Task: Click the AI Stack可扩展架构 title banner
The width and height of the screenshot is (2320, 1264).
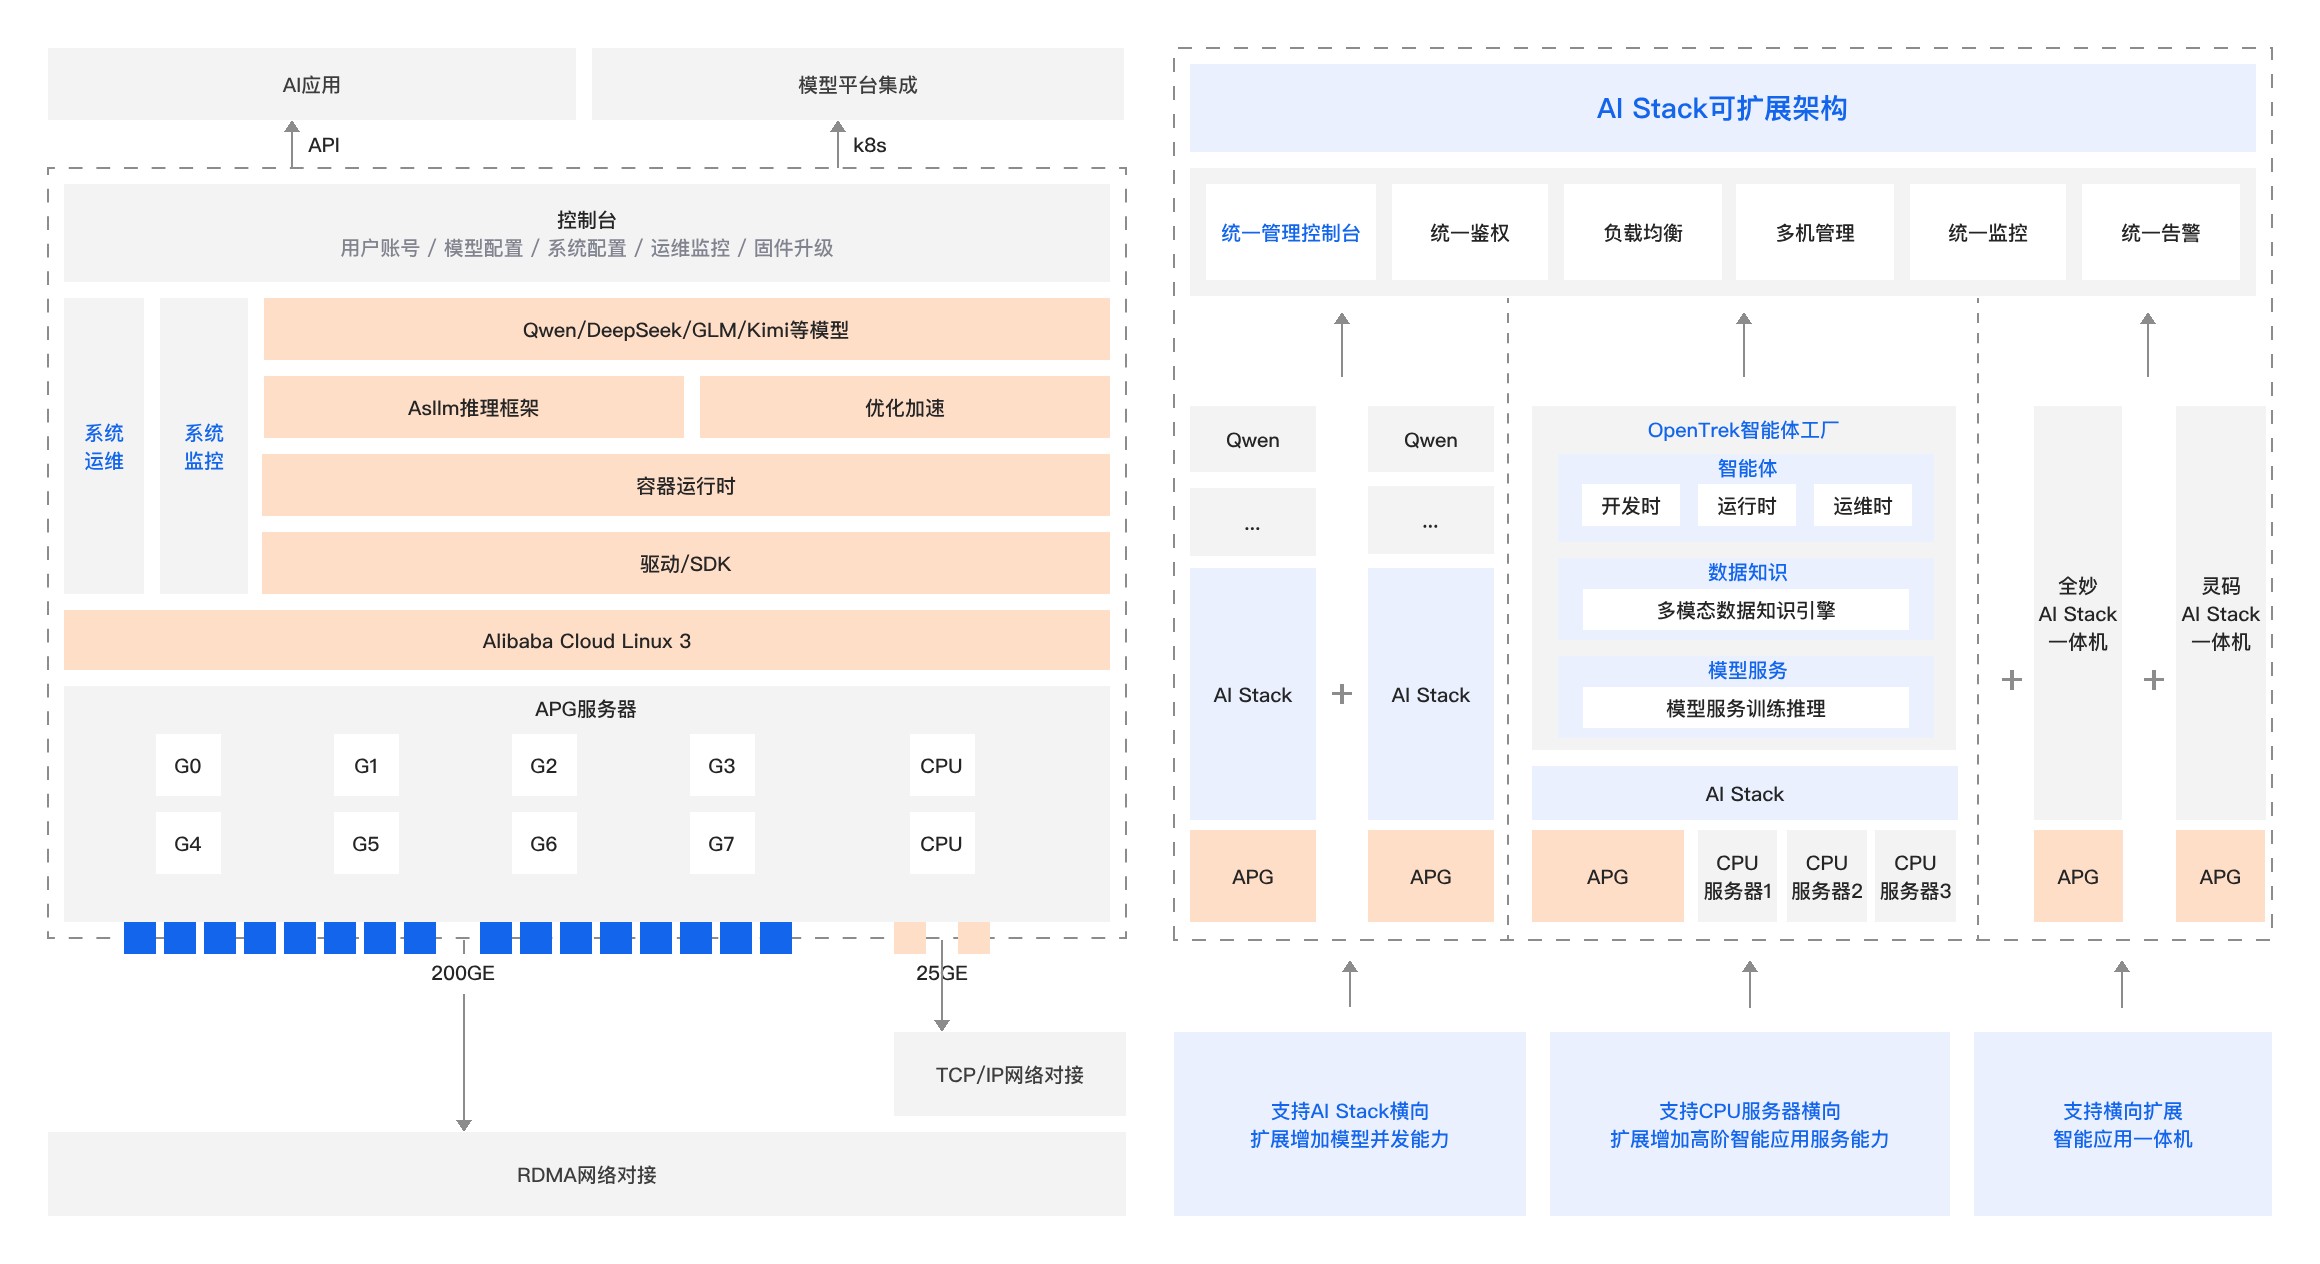Action: [x=1722, y=108]
